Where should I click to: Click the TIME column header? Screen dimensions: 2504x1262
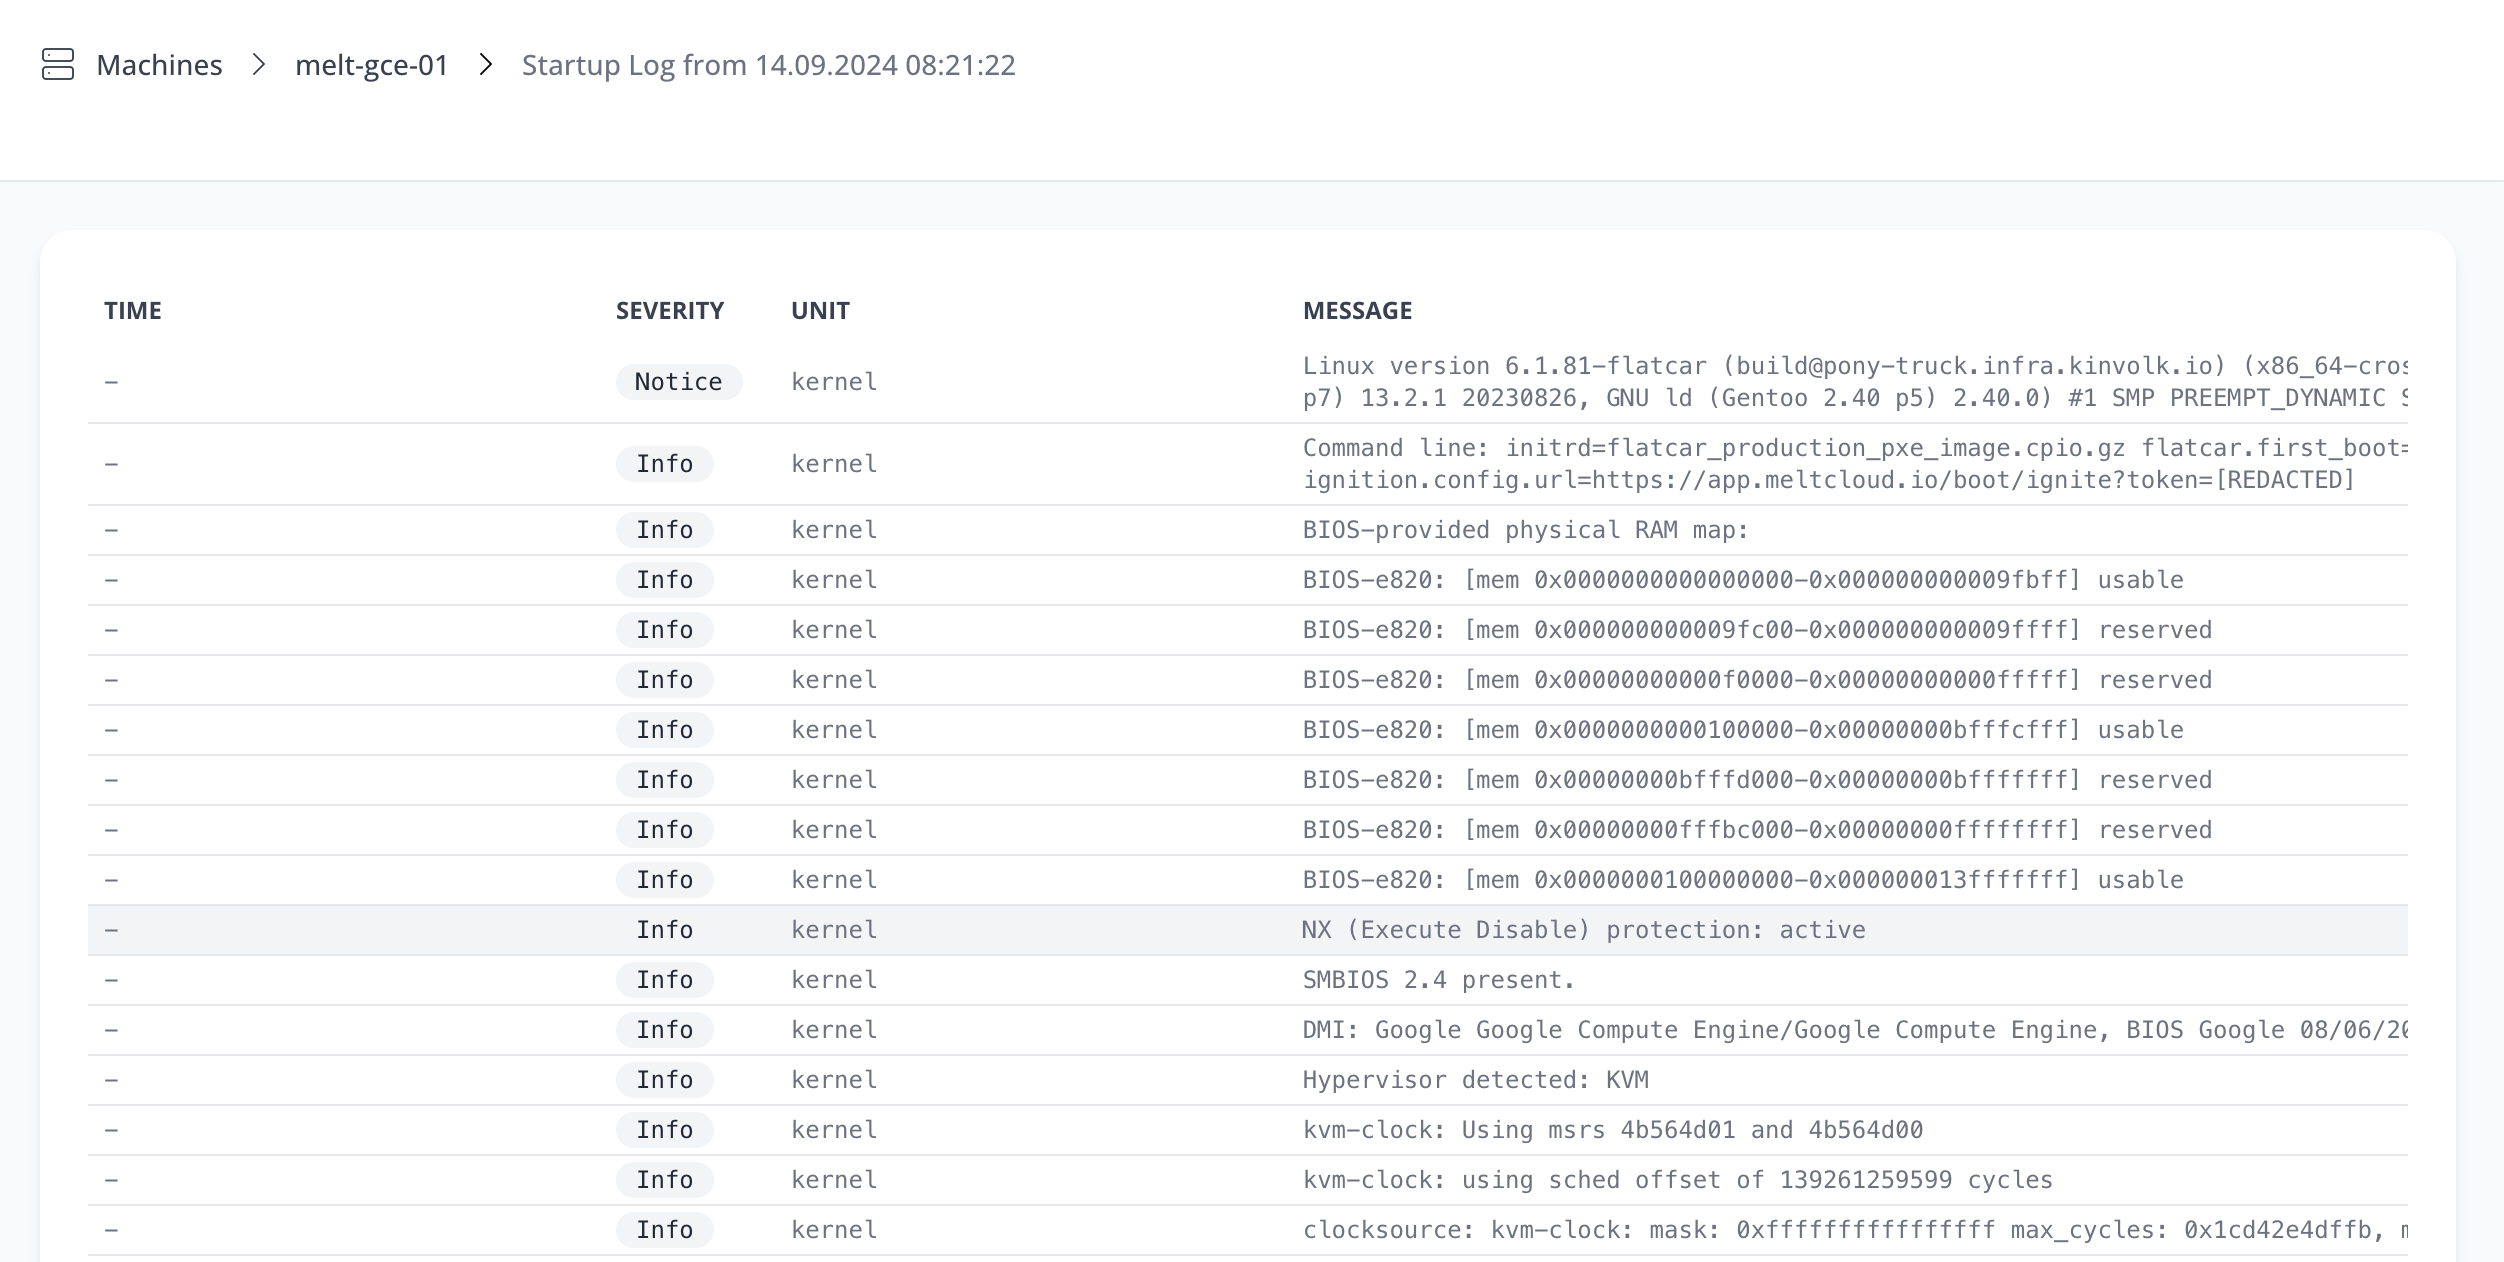tap(133, 311)
